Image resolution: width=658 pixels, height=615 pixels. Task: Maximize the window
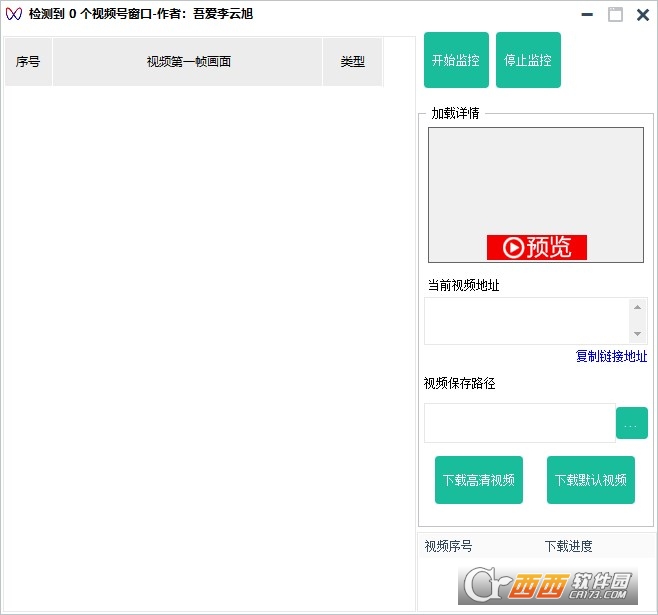coord(615,15)
